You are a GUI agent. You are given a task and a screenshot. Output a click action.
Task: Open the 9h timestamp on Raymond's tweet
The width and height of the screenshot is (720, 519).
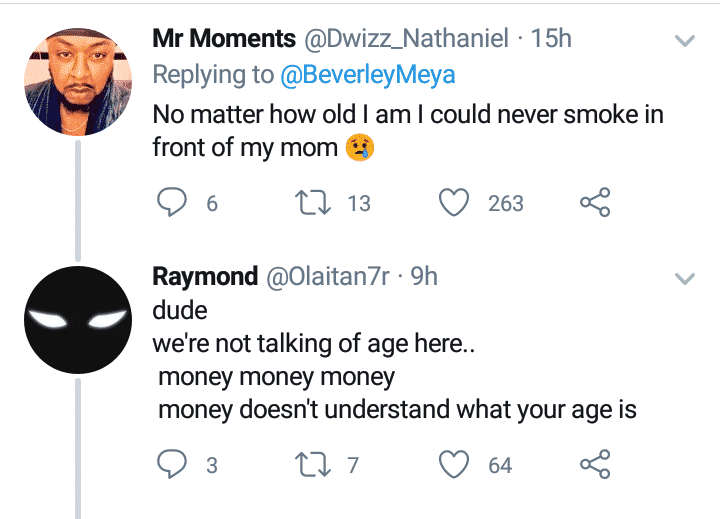pos(423,277)
